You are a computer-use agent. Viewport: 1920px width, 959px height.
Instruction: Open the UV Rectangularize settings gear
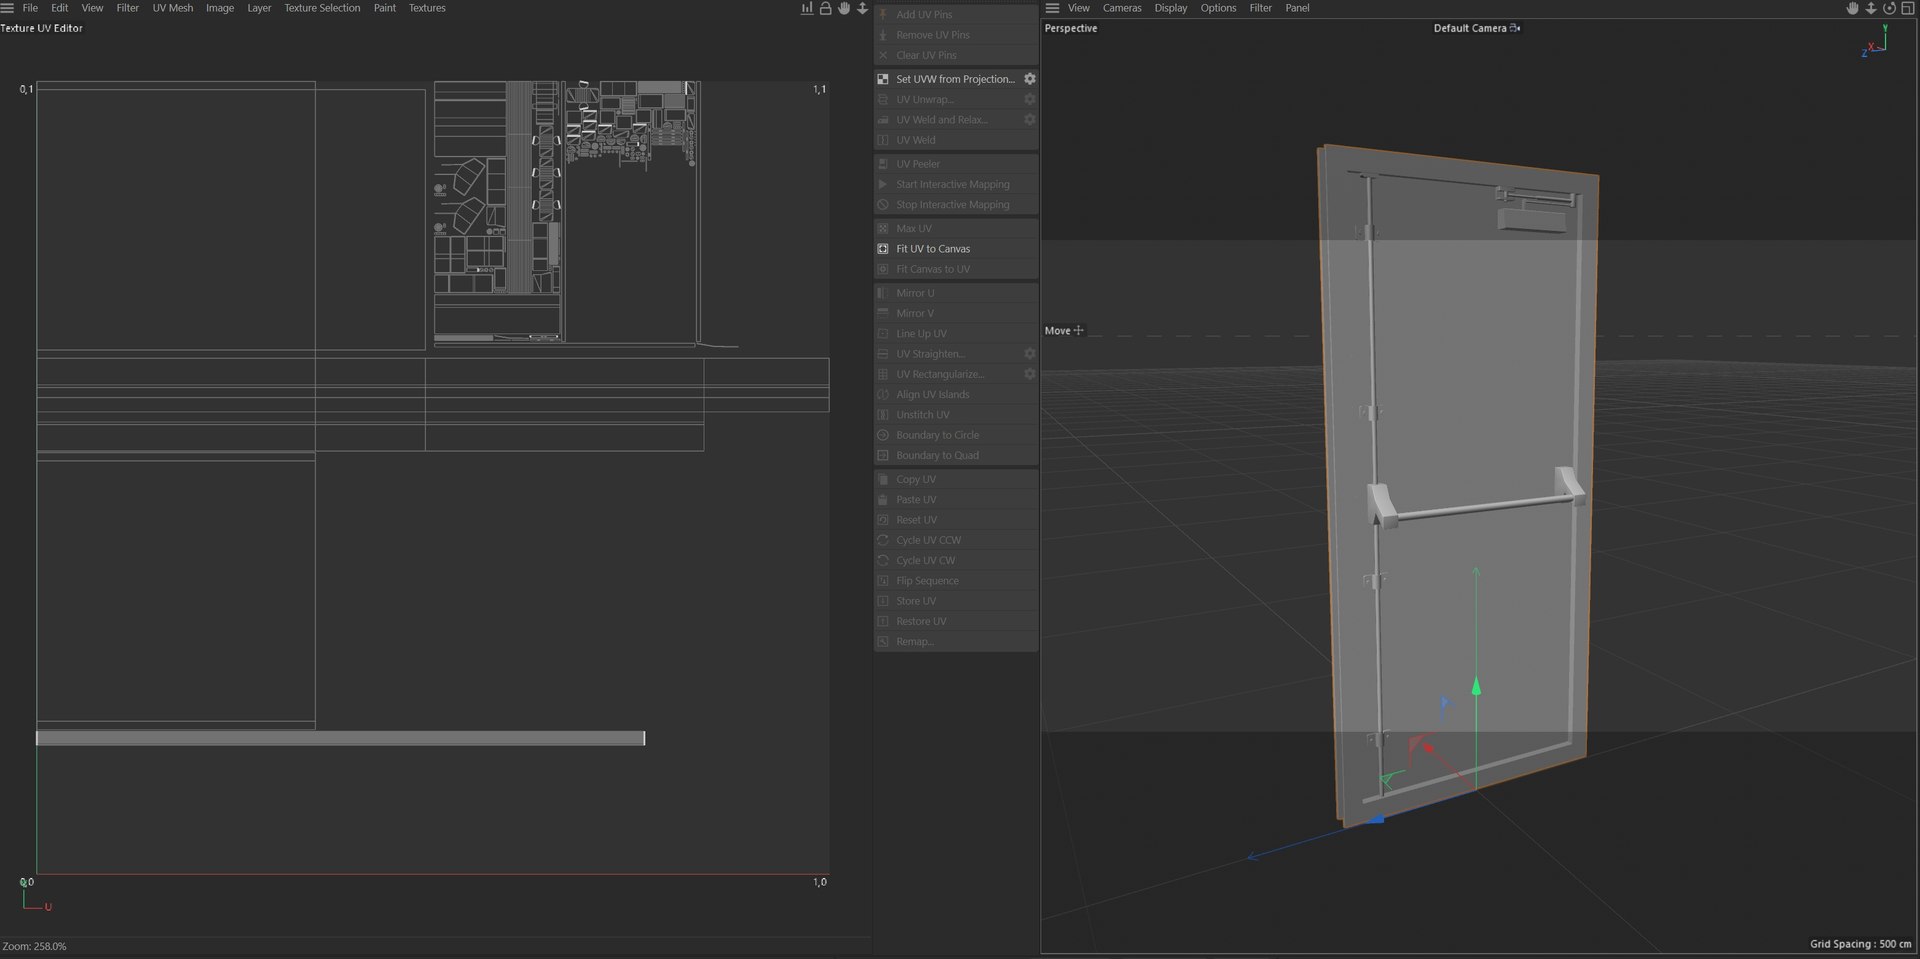tap(1029, 374)
